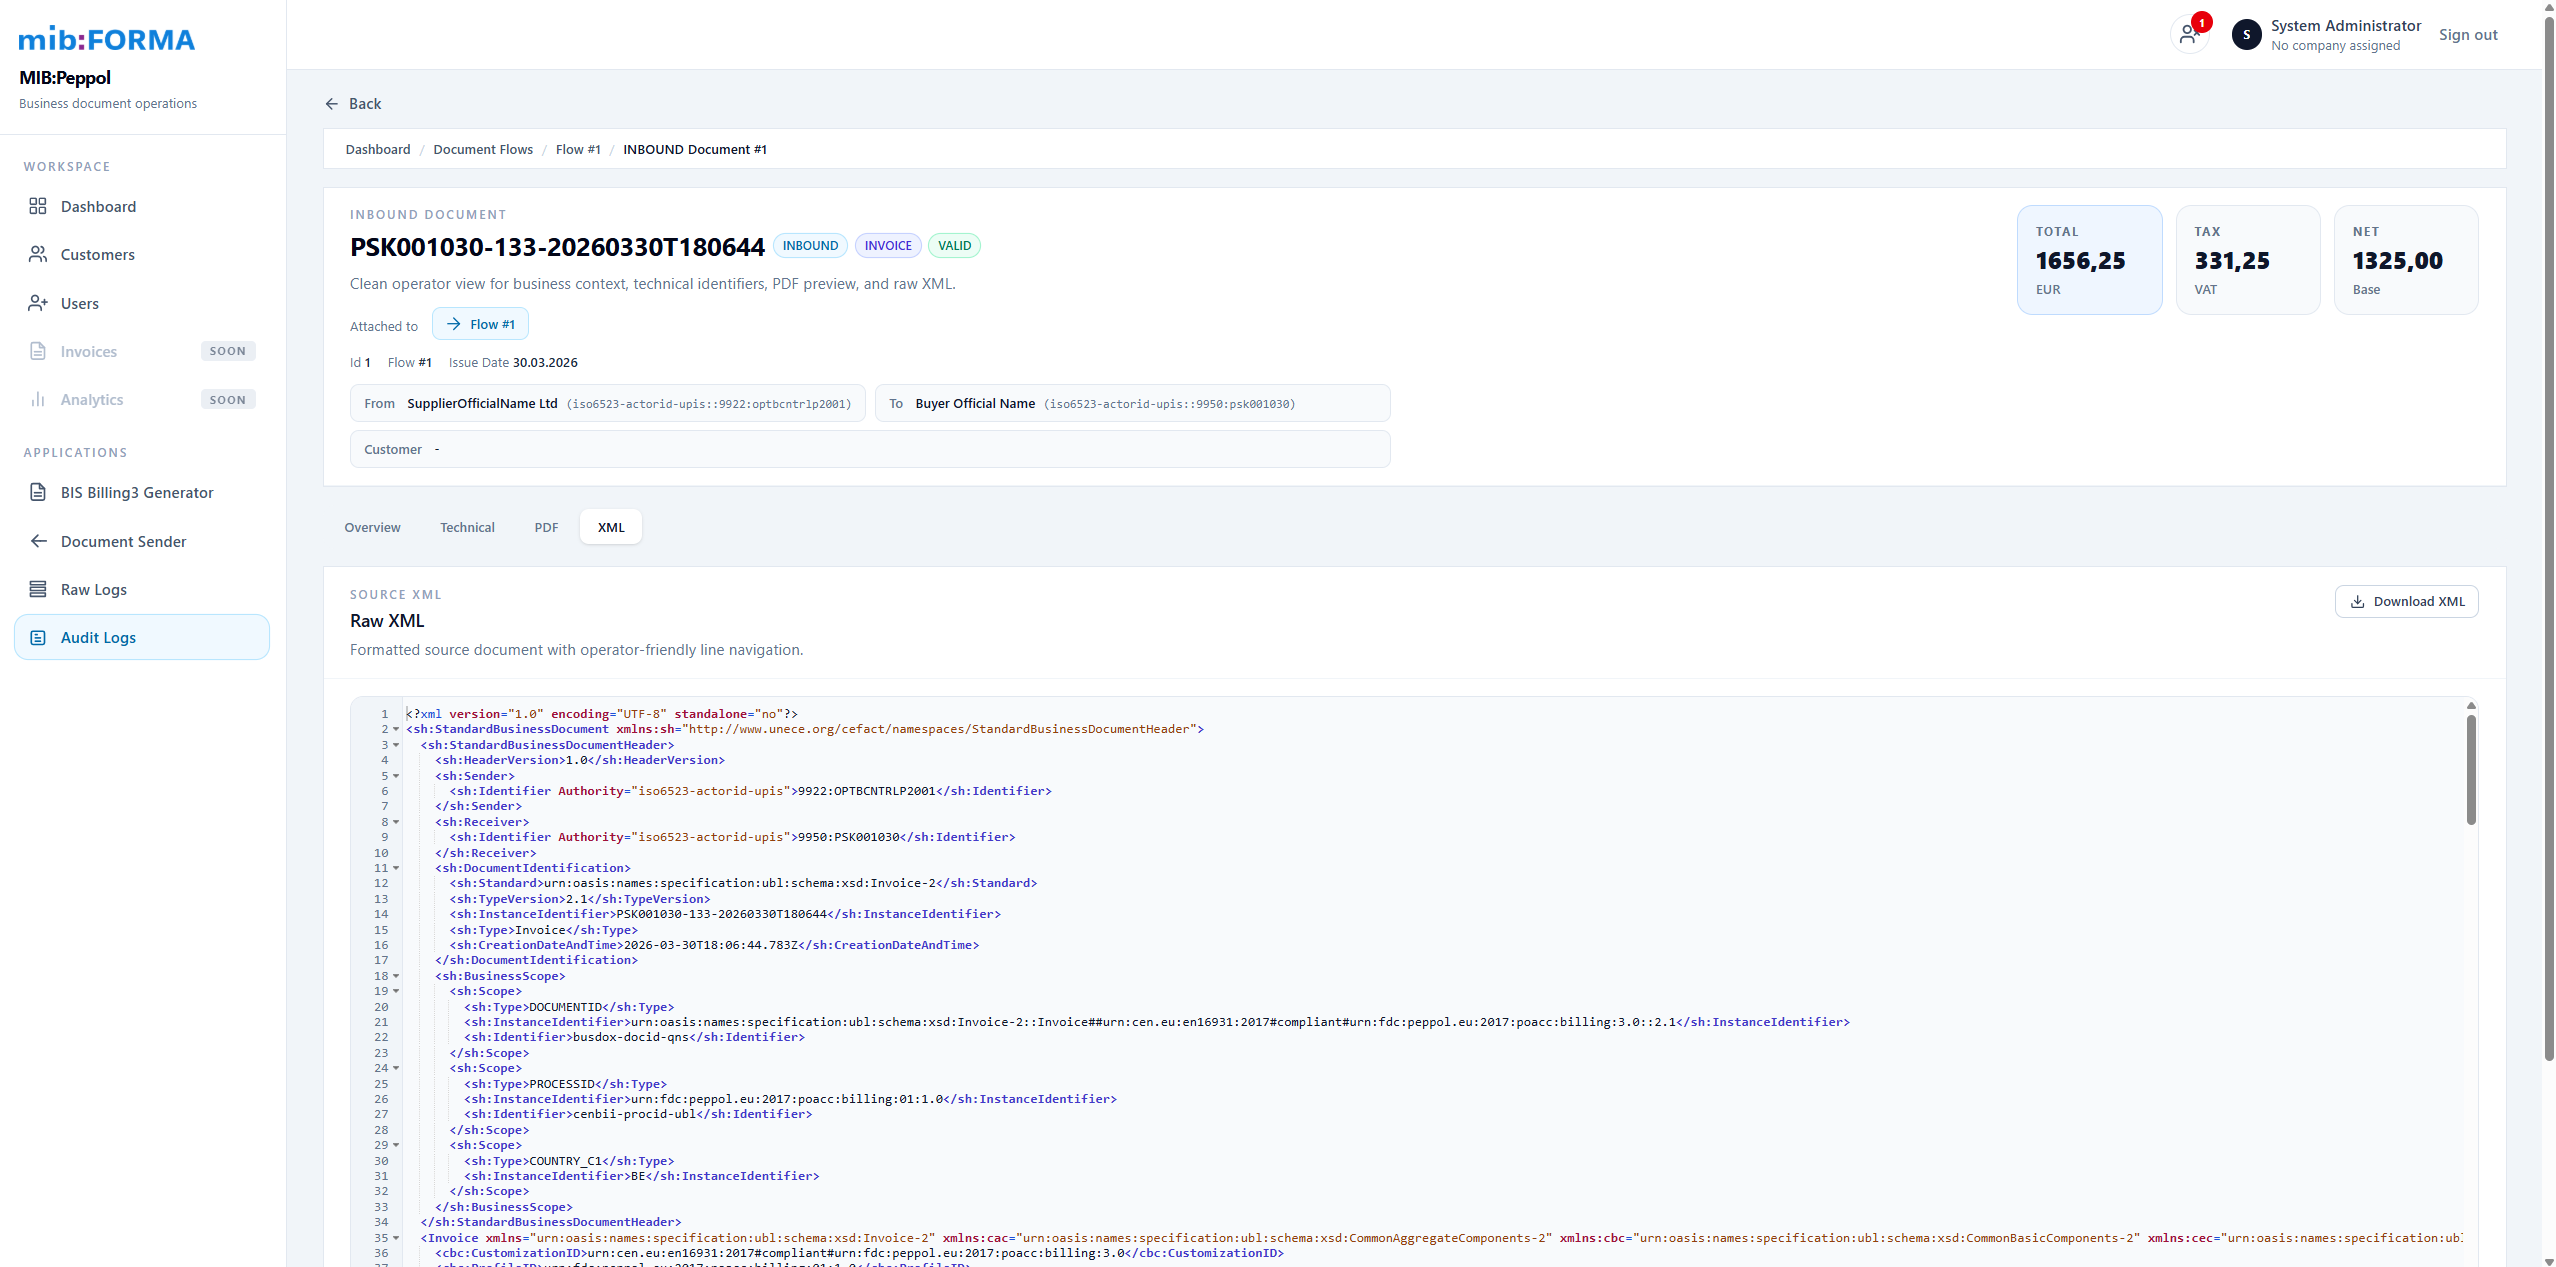Click the Raw Logs stack icon

point(38,589)
